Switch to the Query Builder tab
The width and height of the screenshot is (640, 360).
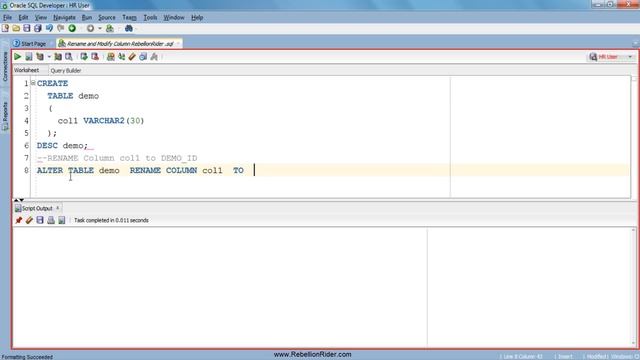[x=66, y=71]
